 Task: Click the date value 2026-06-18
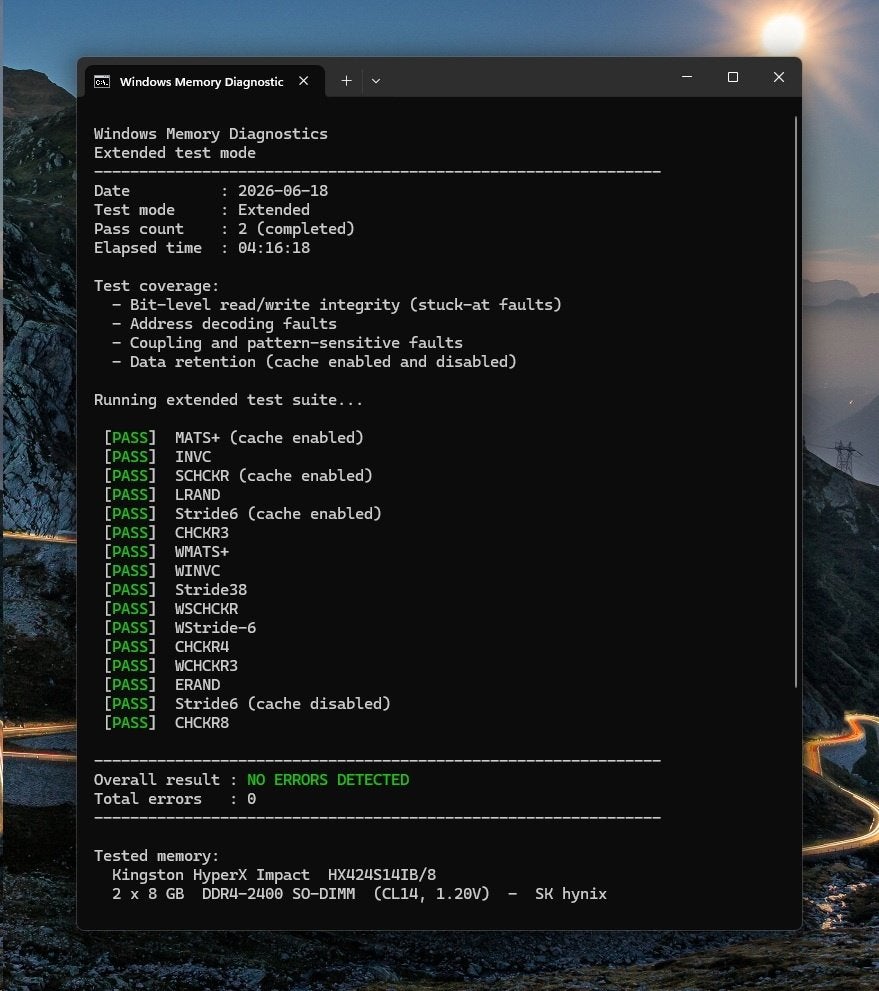[x=283, y=191]
